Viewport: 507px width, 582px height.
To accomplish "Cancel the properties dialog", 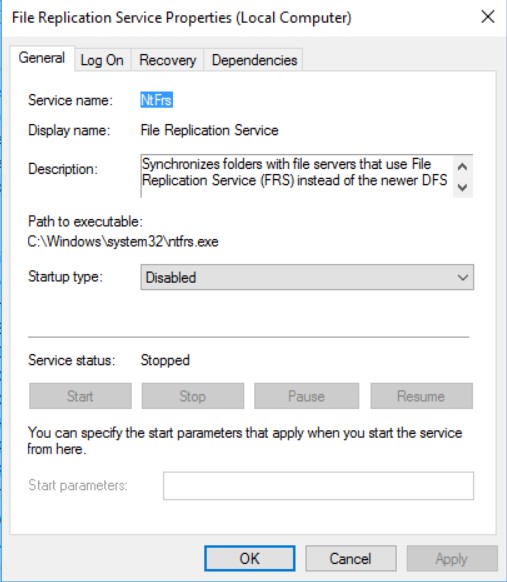I will (351, 559).
